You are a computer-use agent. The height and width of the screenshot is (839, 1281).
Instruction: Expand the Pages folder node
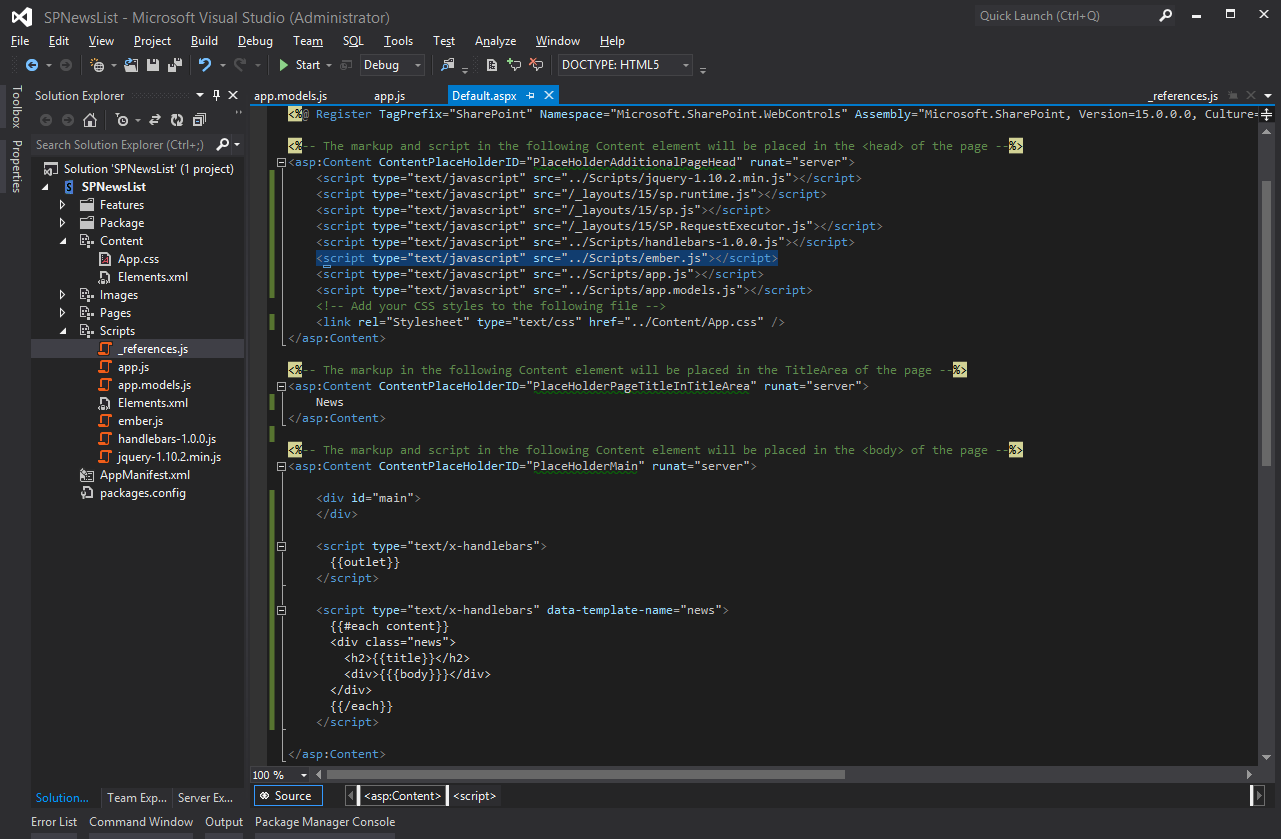tap(63, 313)
